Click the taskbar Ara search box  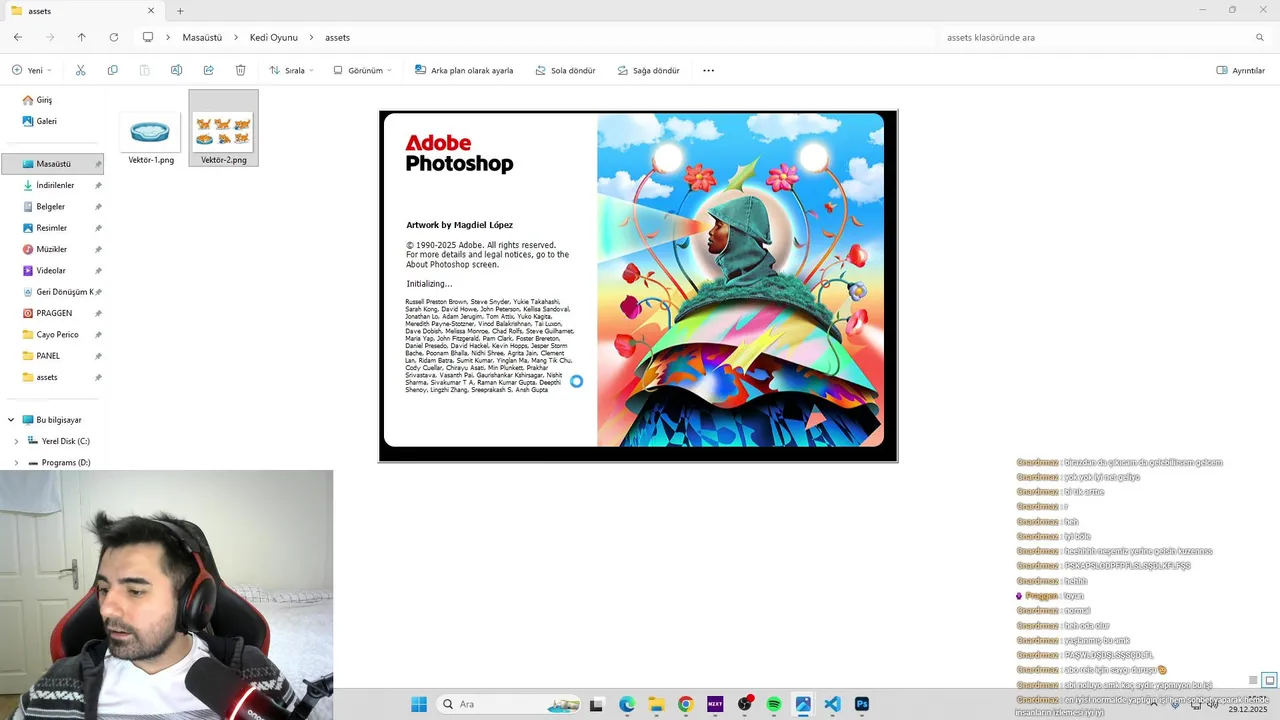click(x=509, y=704)
